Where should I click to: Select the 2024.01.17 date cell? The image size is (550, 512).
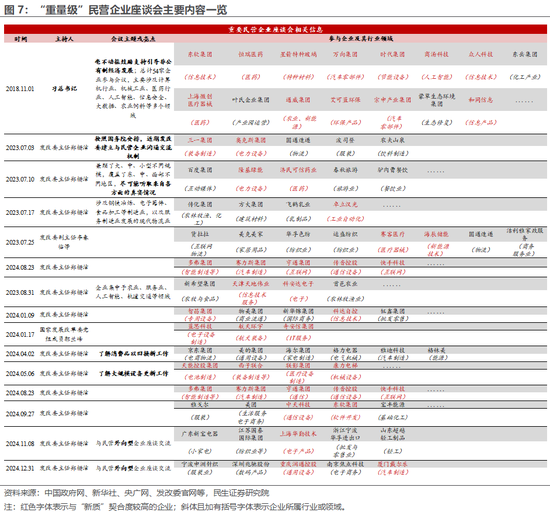click(x=20, y=335)
